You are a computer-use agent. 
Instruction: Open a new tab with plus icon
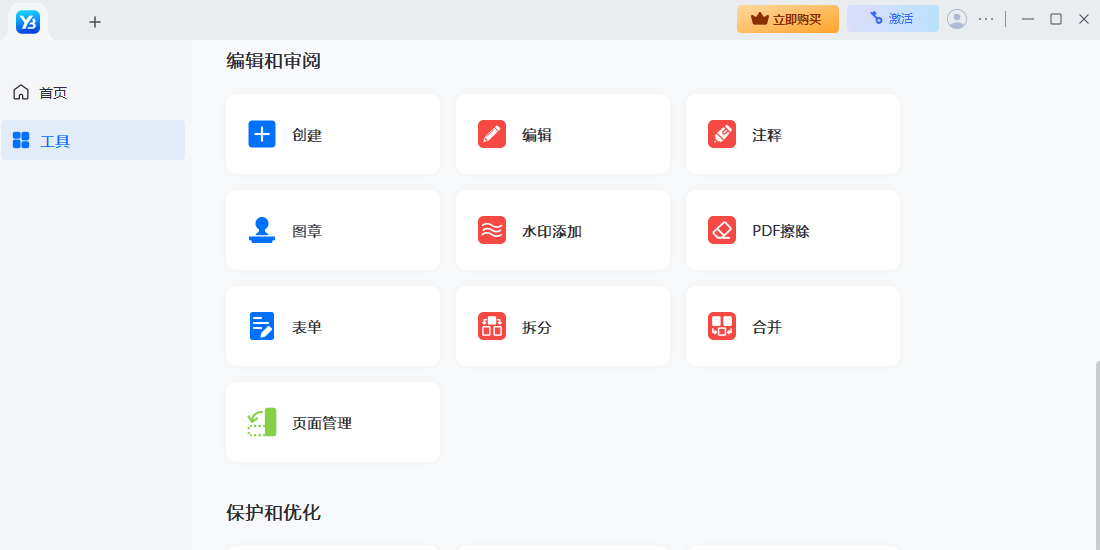click(x=95, y=22)
